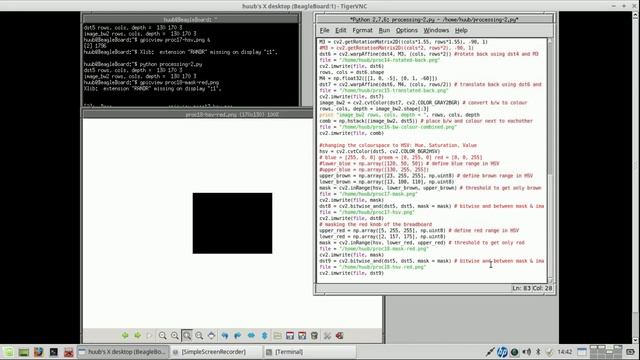
Task: Open the Options menu in IDLE
Action: pos(407,30)
